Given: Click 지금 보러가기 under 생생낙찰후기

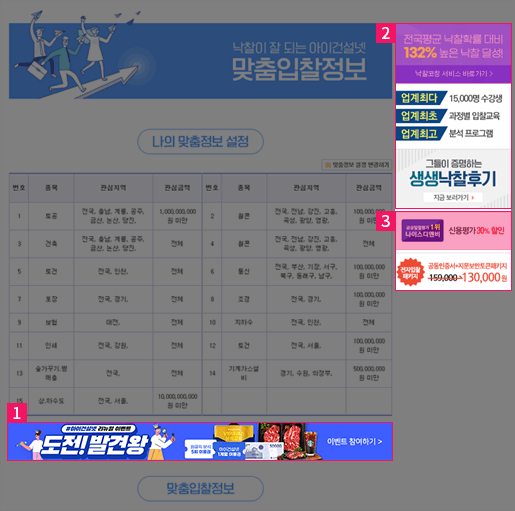Looking at the screenshot, I should [x=453, y=198].
